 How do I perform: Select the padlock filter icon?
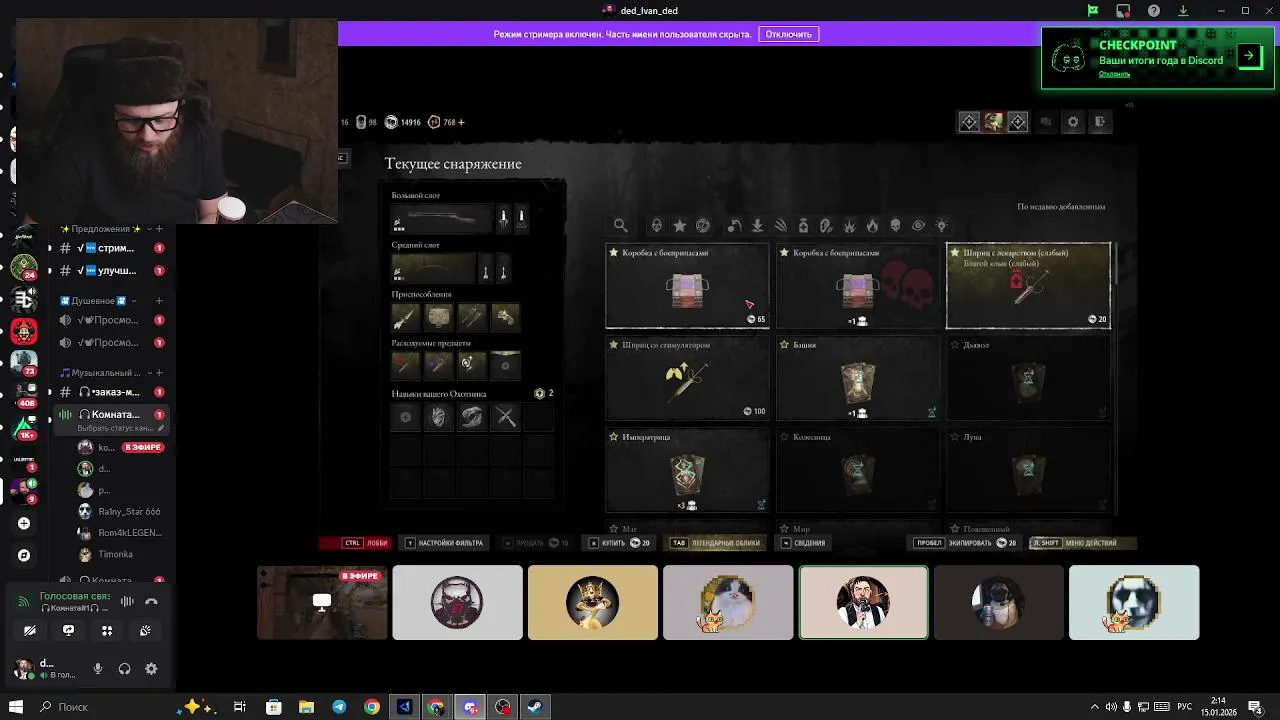tap(656, 226)
